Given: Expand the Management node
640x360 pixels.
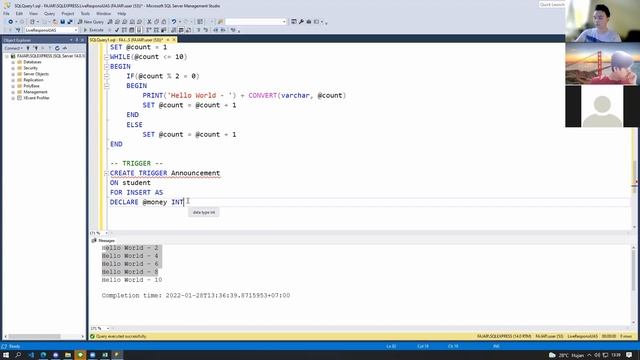Looking at the screenshot, I should click(13, 92).
